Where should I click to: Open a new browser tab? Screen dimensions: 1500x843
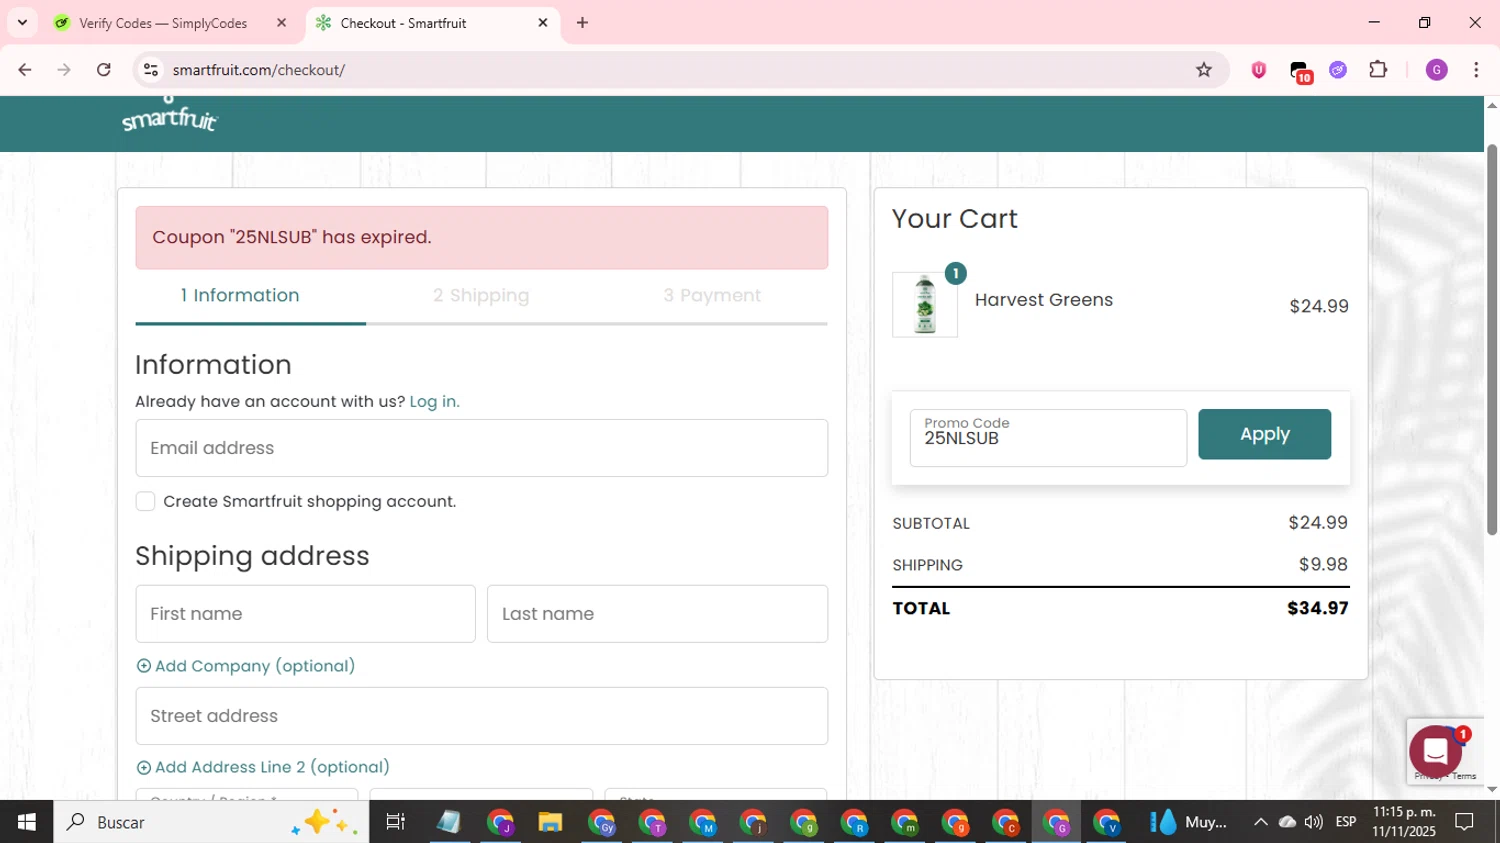coord(582,23)
